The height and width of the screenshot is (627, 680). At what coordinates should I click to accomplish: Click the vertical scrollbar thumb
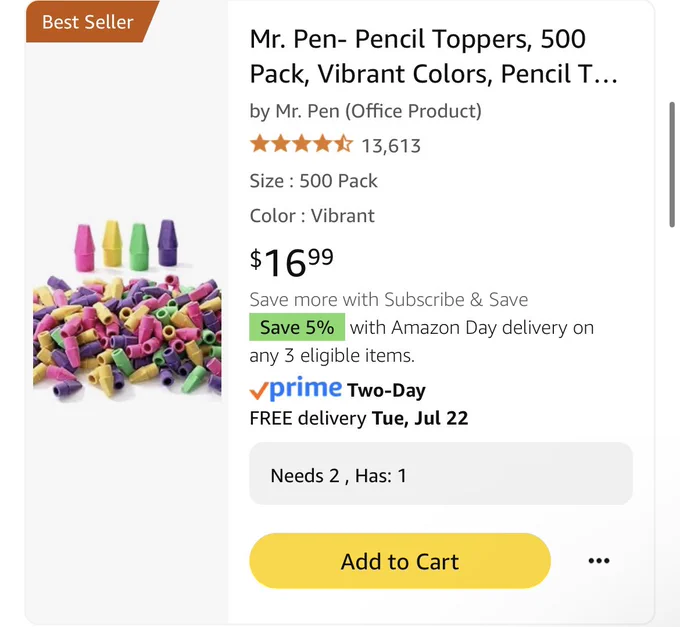point(672,164)
